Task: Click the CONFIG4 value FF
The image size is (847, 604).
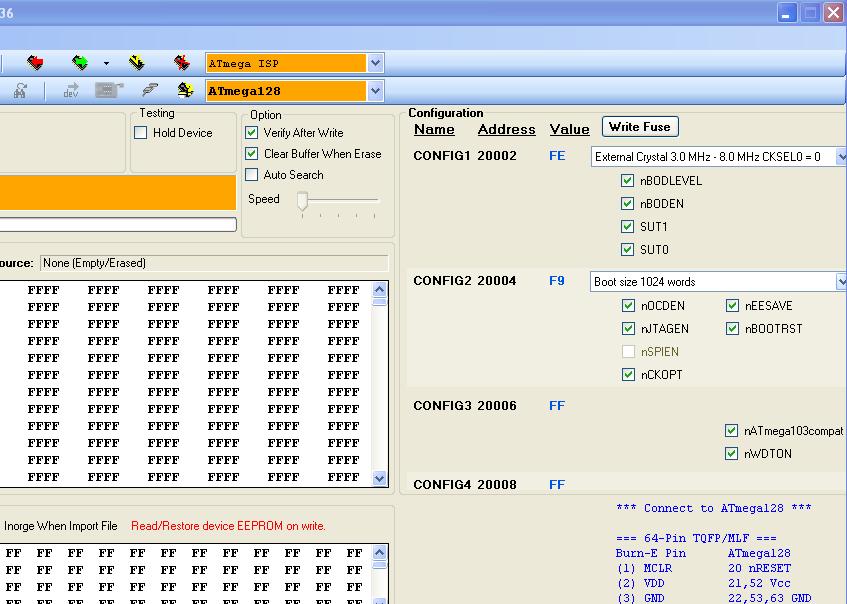Action: tap(557, 485)
